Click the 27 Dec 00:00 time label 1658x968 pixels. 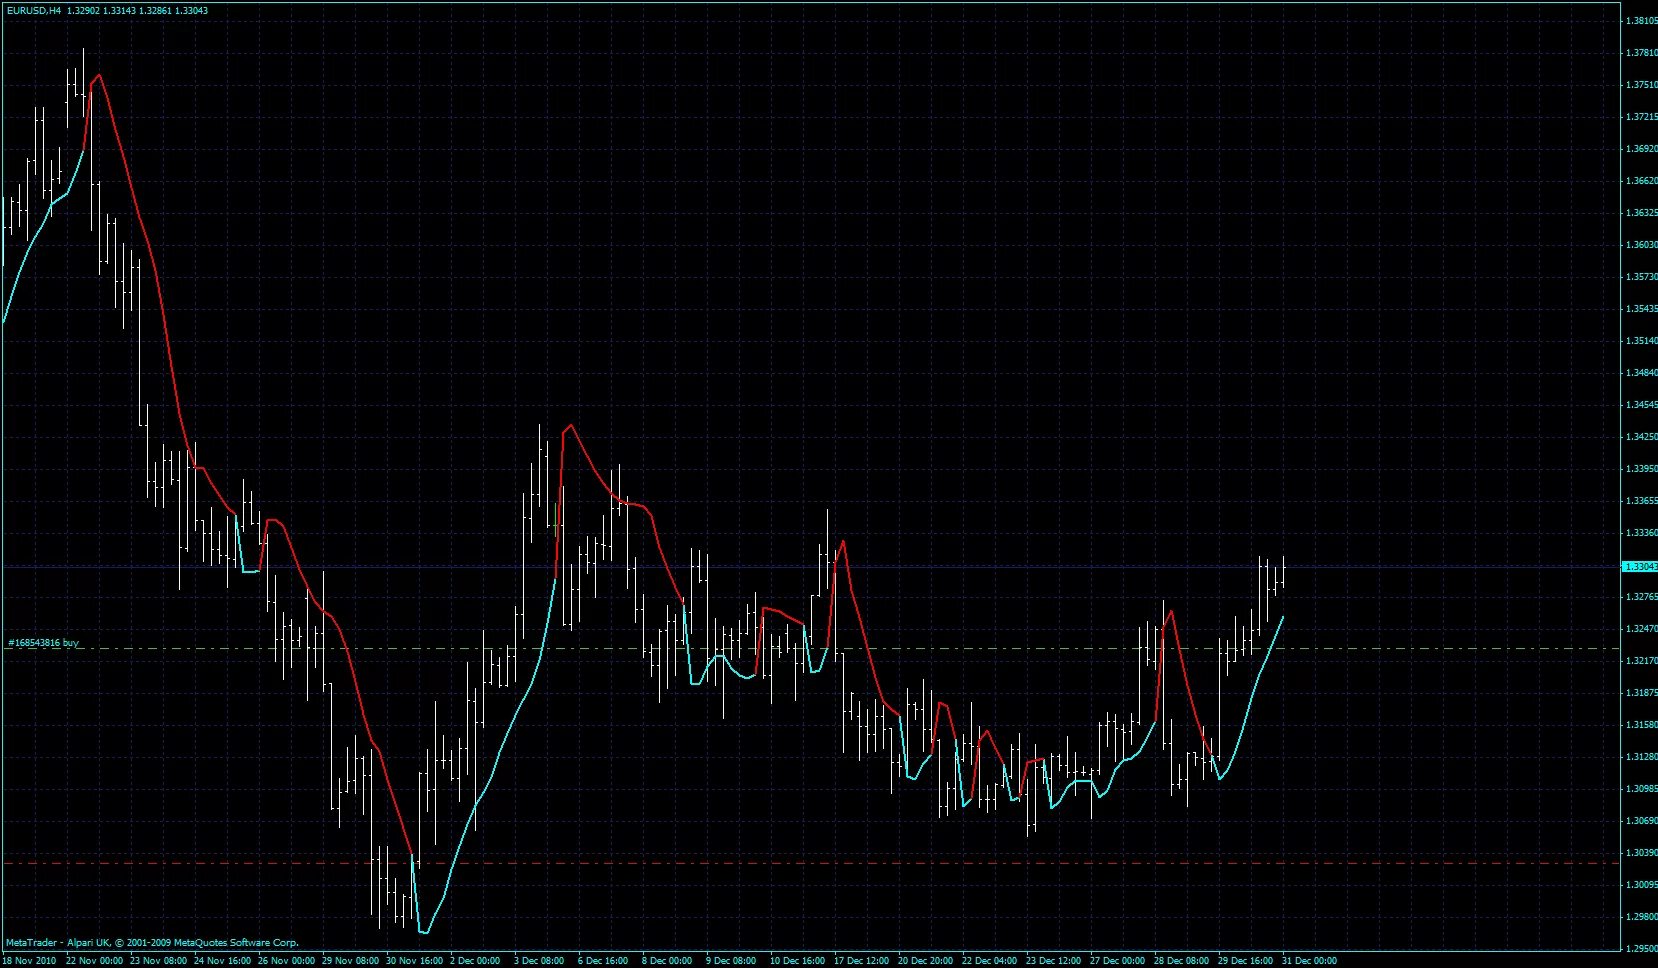coord(1118,961)
